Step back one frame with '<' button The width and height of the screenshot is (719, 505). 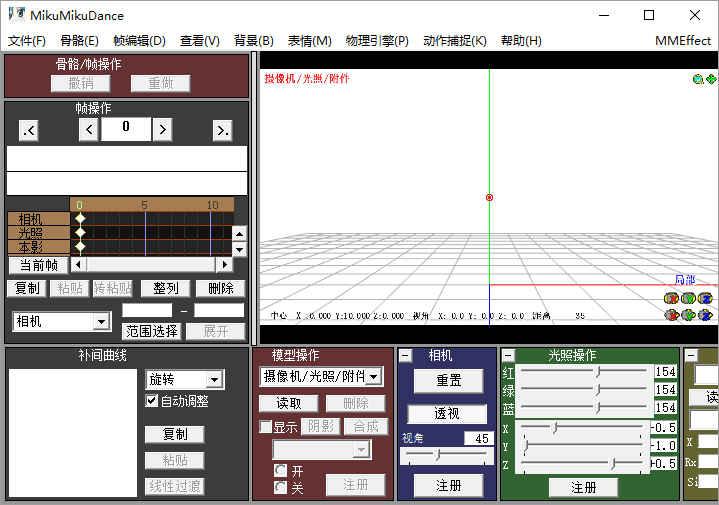[89, 130]
